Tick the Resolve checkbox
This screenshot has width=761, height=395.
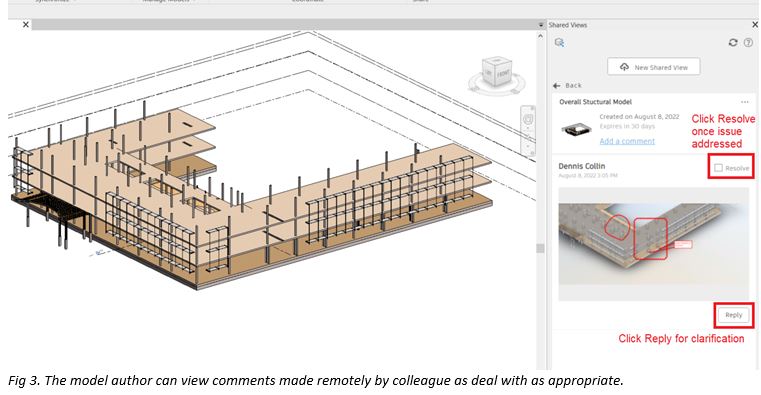pyautogui.click(x=718, y=168)
